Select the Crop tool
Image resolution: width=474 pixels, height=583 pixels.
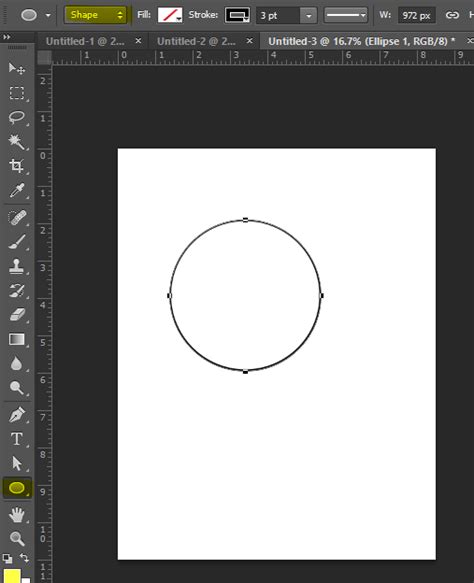(17, 166)
